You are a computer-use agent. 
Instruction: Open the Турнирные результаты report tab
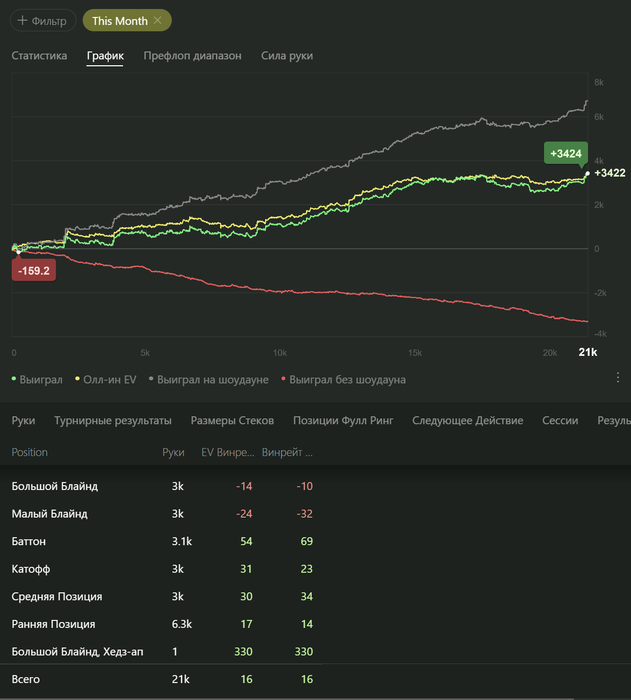113,421
